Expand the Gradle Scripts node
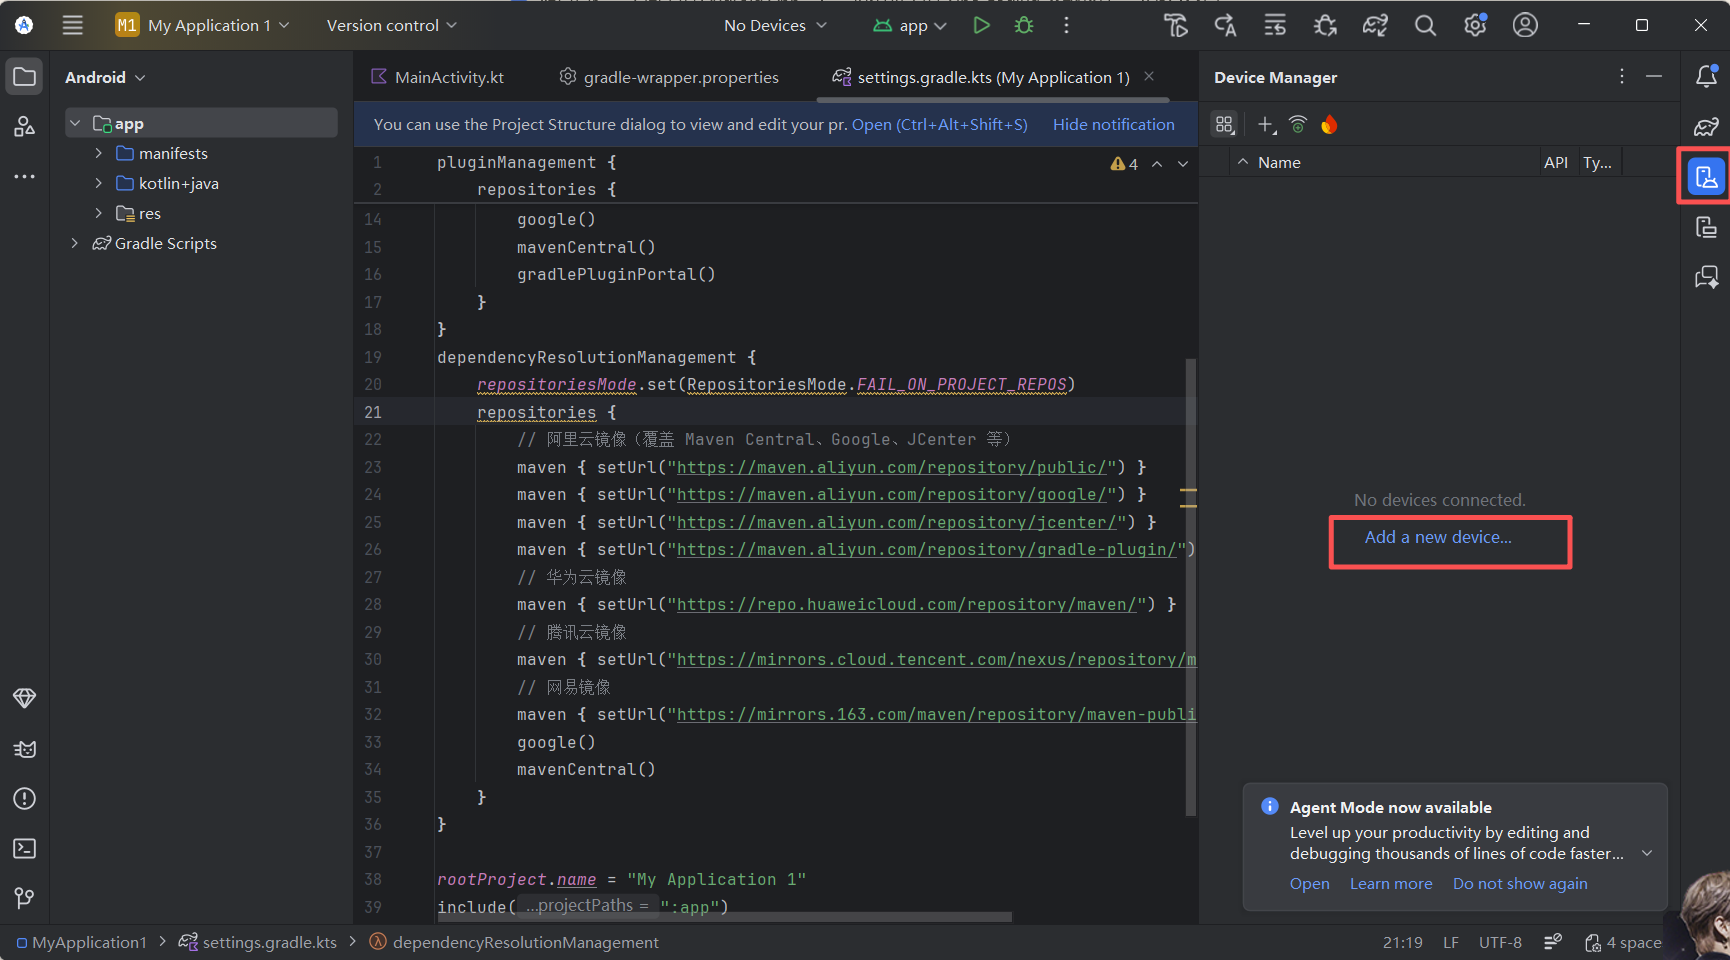This screenshot has width=1730, height=960. pos(75,243)
